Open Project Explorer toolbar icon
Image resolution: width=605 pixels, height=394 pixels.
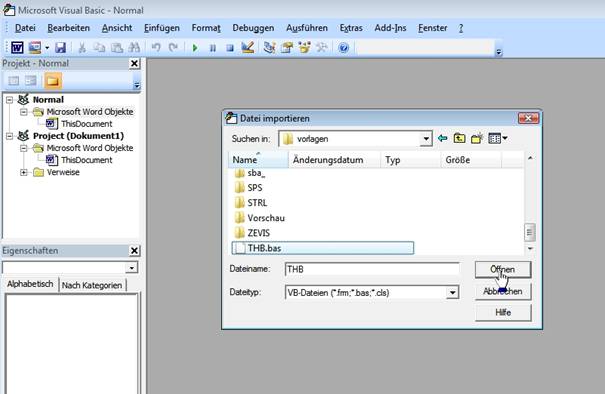[x=269, y=48]
